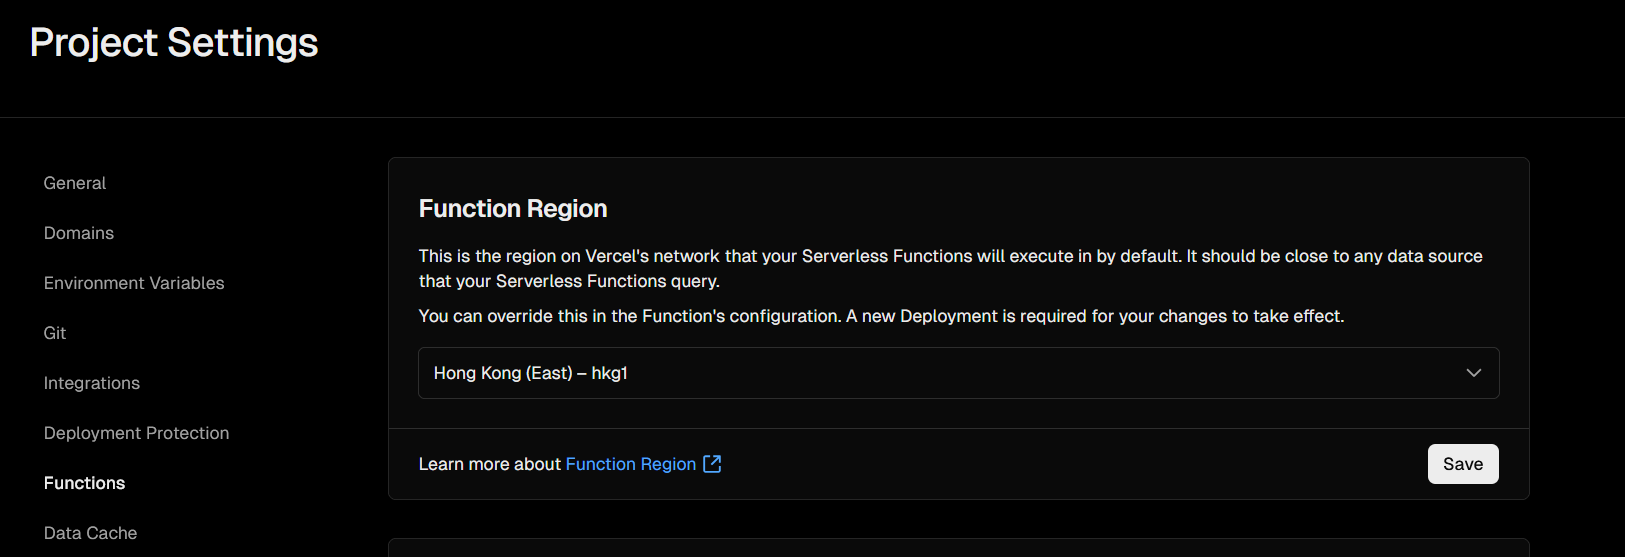
Task: Click the 'hkg1' region code text
Action: pyautogui.click(x=610, y=373)
